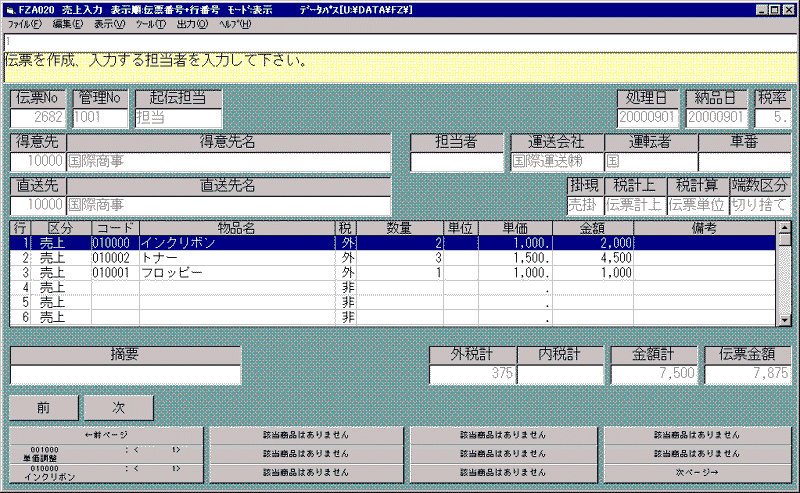800x493 pixels.
Task: Click the empty 車番 field
Action: 744,161
